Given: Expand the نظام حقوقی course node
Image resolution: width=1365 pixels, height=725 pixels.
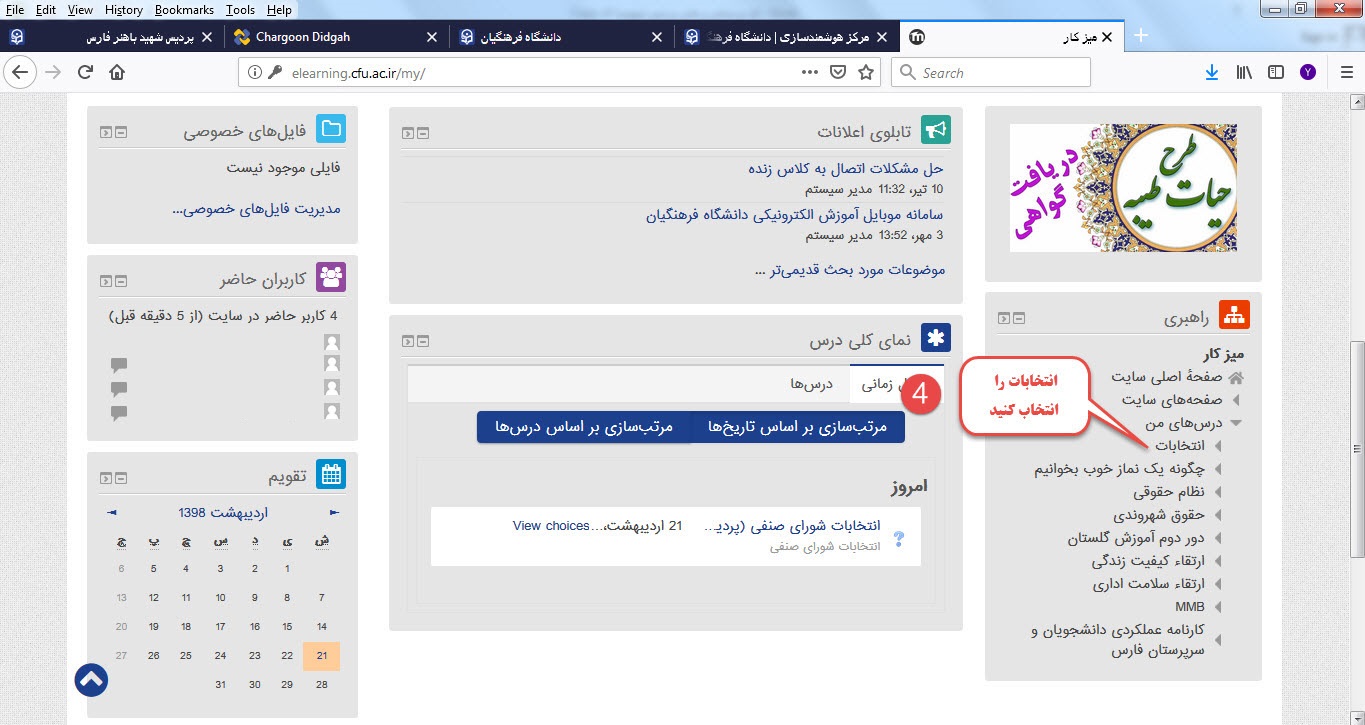Looking at the screenshot, I should (1217, 492).
